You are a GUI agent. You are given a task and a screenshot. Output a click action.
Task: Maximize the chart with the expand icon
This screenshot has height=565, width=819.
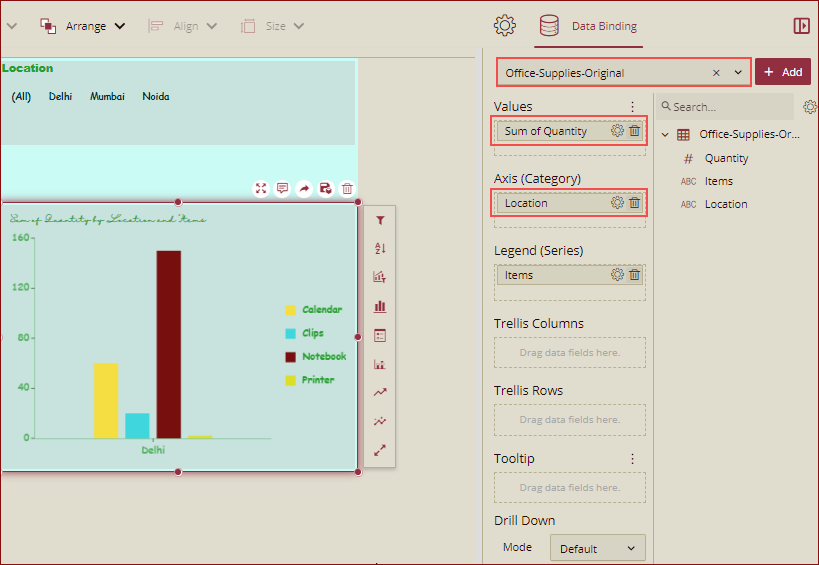[261, 188]
